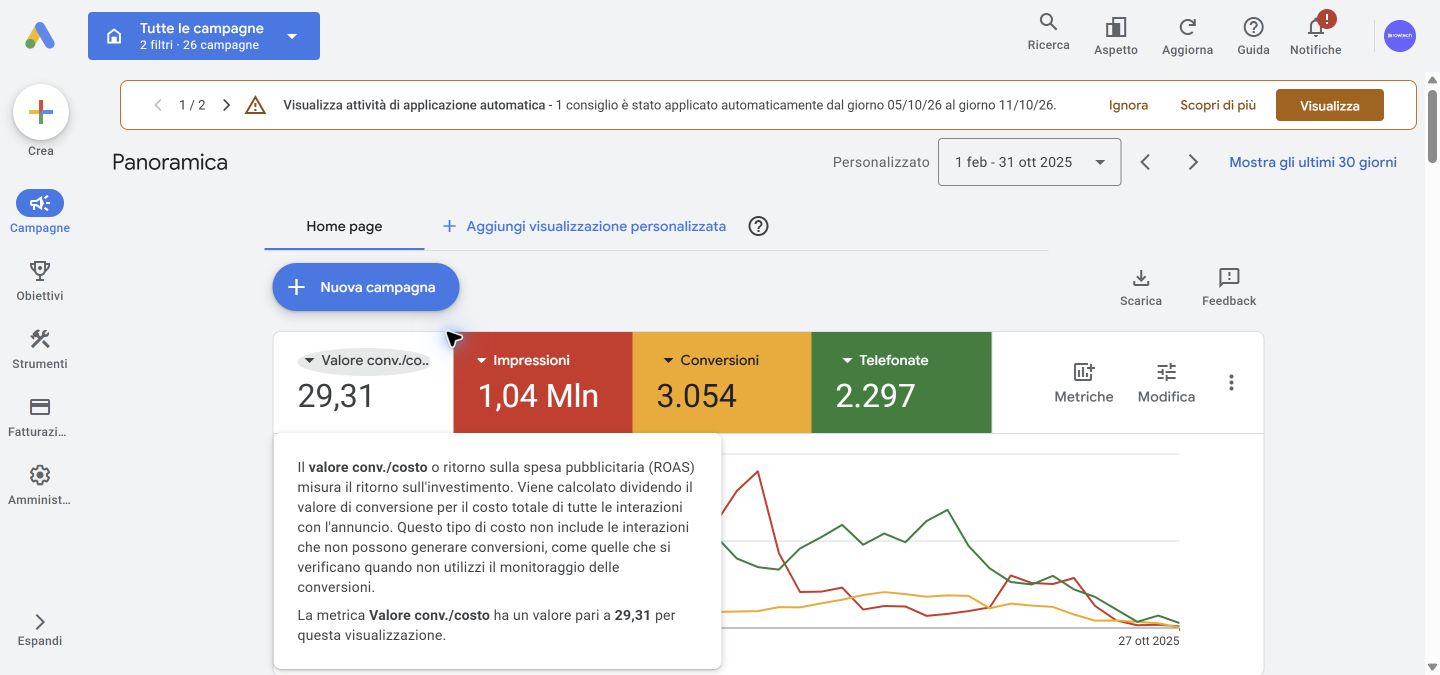Click the Visualizza button
Viewport: 1440px width, 675px height.
click(x=1330, y=105)
